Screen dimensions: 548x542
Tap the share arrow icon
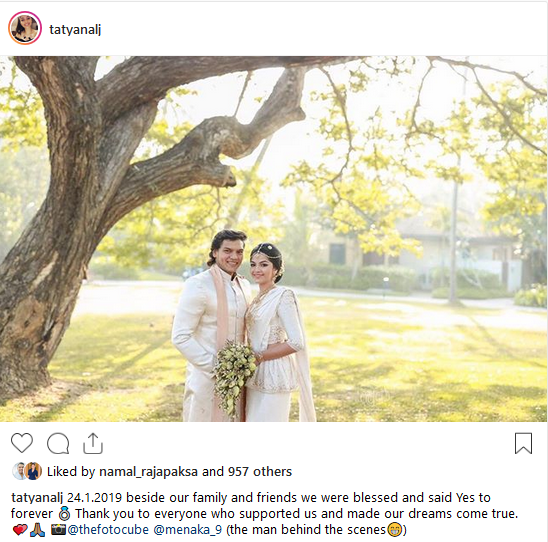click(93, 443)
